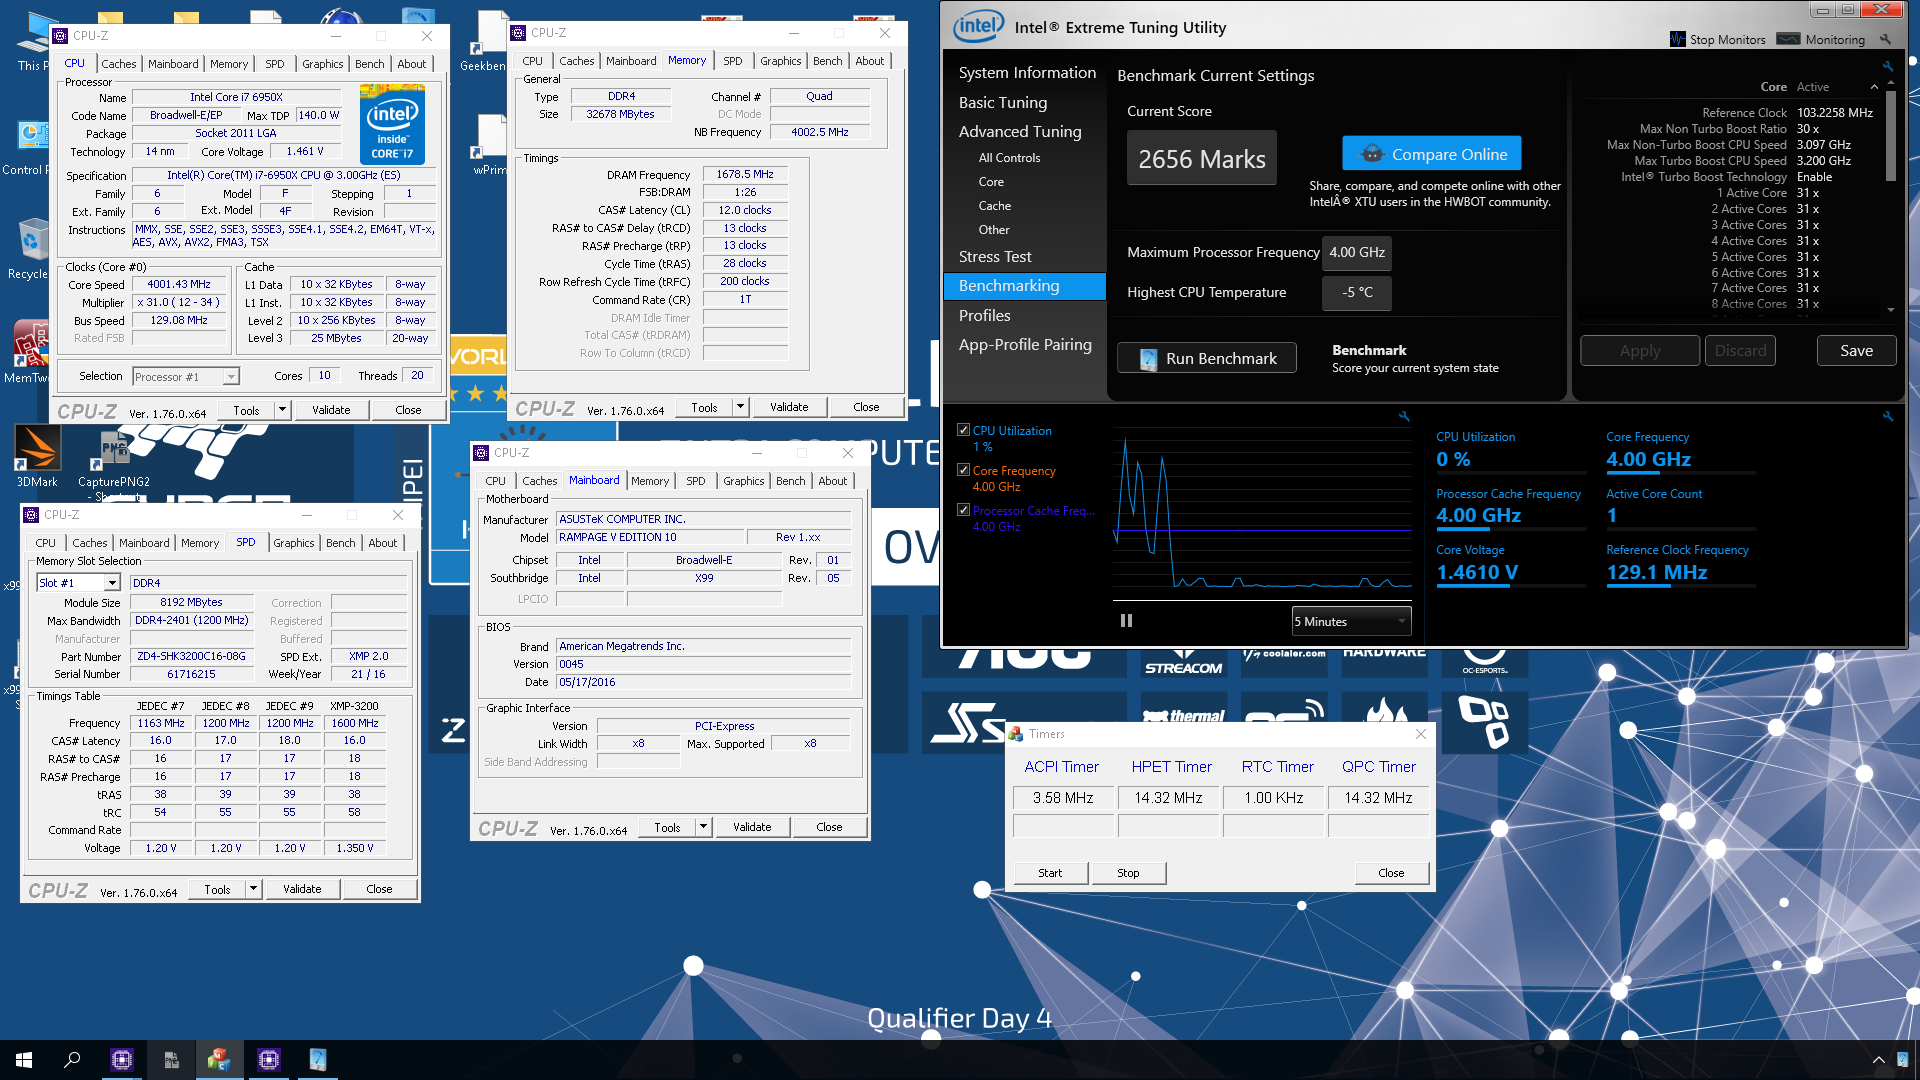Open the 5 Minutes time range dropdown
Screen dimensions: 1920x1080
tap(1351, 621)
